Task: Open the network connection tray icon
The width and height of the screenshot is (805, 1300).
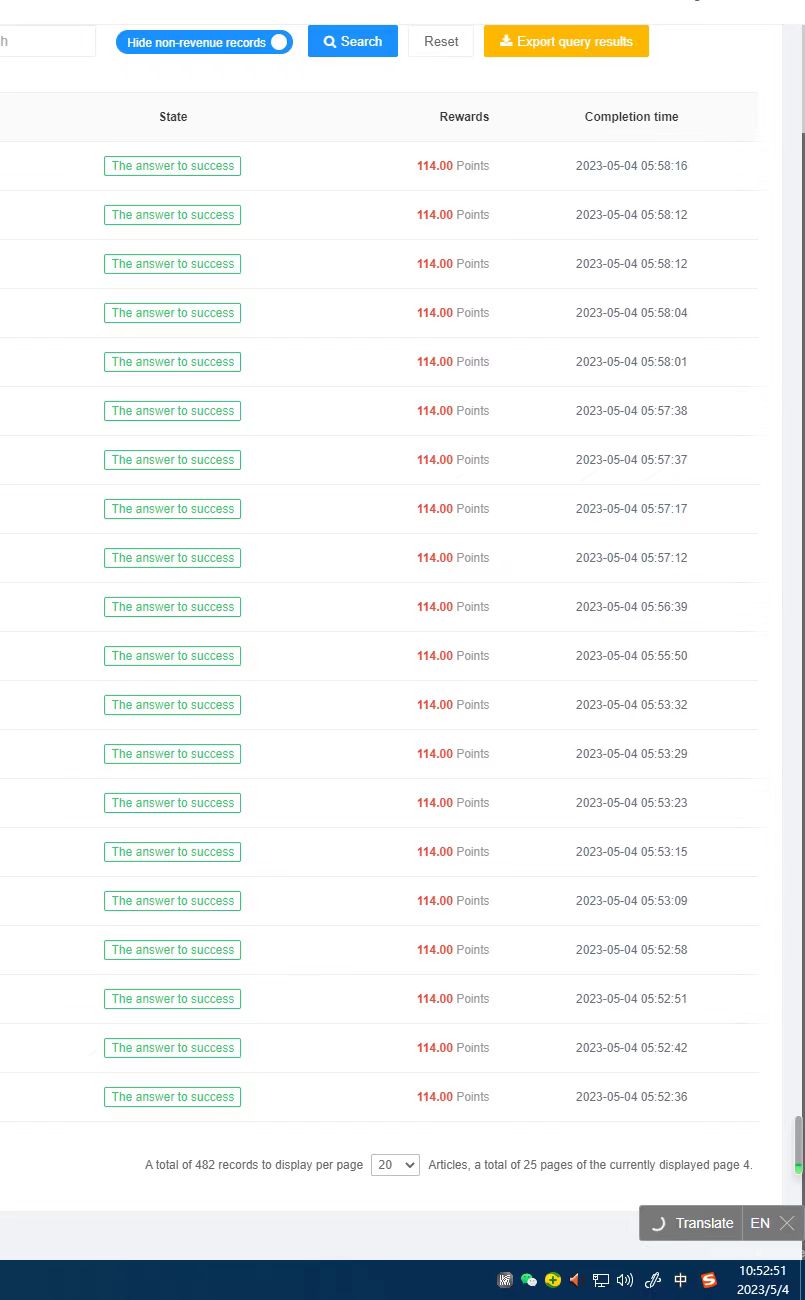Action: pyautogui.click(x=600, y=1280)
